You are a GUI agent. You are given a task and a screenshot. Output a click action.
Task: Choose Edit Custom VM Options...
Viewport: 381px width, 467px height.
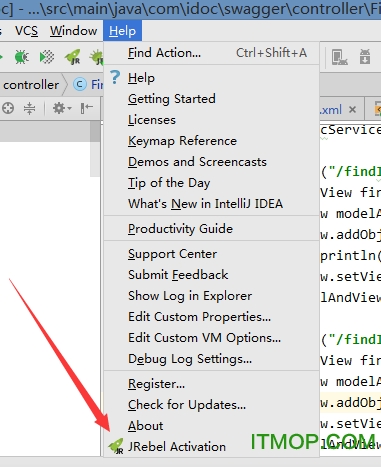tap(211, 338)
